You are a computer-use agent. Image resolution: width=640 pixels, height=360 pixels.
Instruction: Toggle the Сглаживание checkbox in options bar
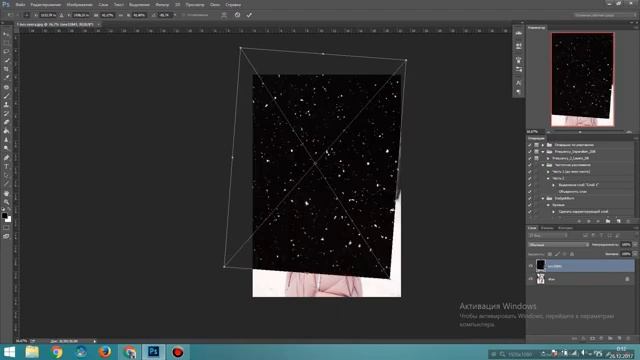click(x=184, y=15)
